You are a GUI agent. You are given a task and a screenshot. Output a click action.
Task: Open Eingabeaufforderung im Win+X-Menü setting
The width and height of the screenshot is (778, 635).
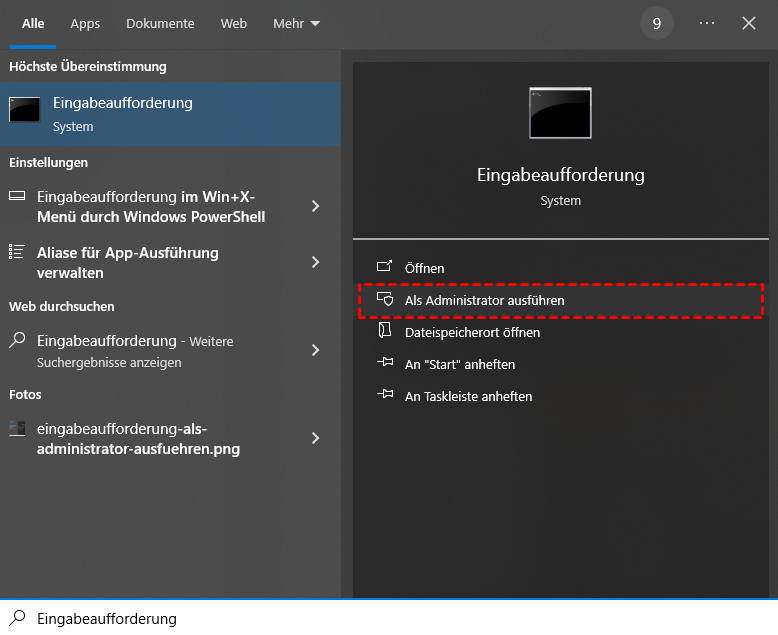pyautogui.click(x=170, y=206)
